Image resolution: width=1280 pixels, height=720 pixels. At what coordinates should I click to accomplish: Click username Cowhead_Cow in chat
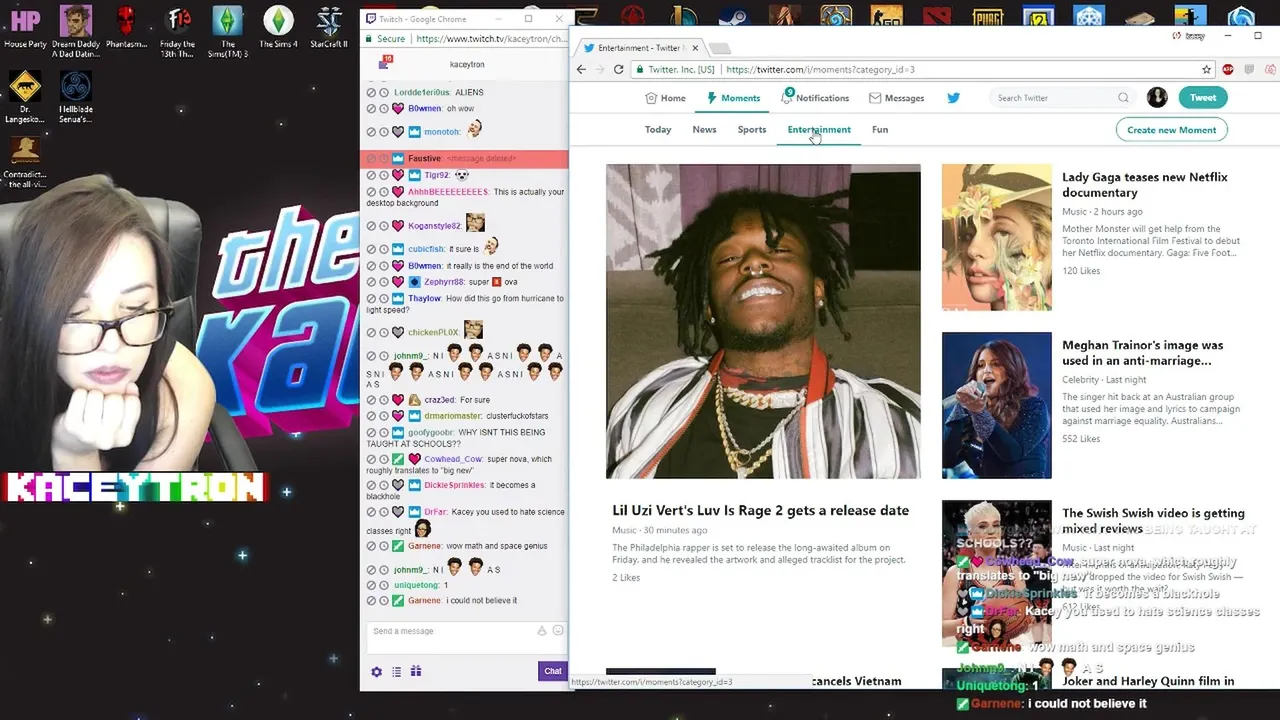click(x=454, y=459)
